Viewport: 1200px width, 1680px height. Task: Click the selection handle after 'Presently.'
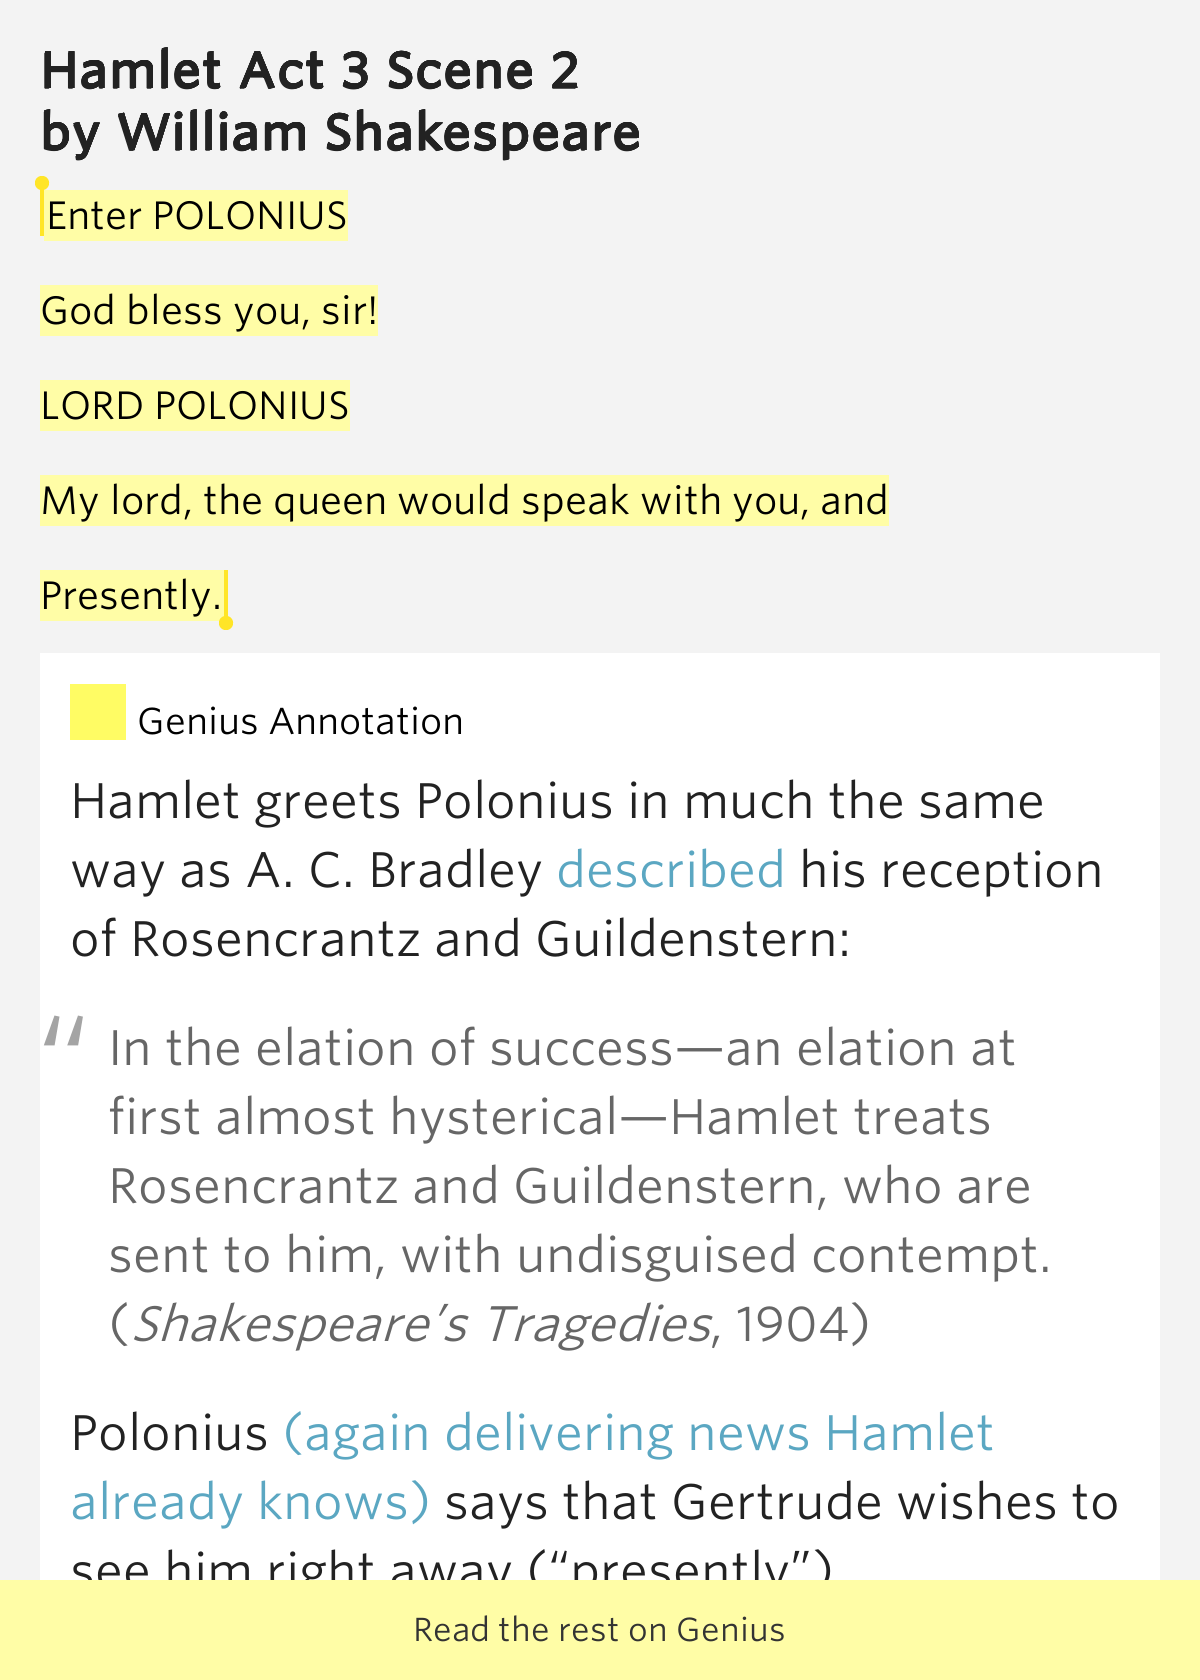click(x=226, y=621)
